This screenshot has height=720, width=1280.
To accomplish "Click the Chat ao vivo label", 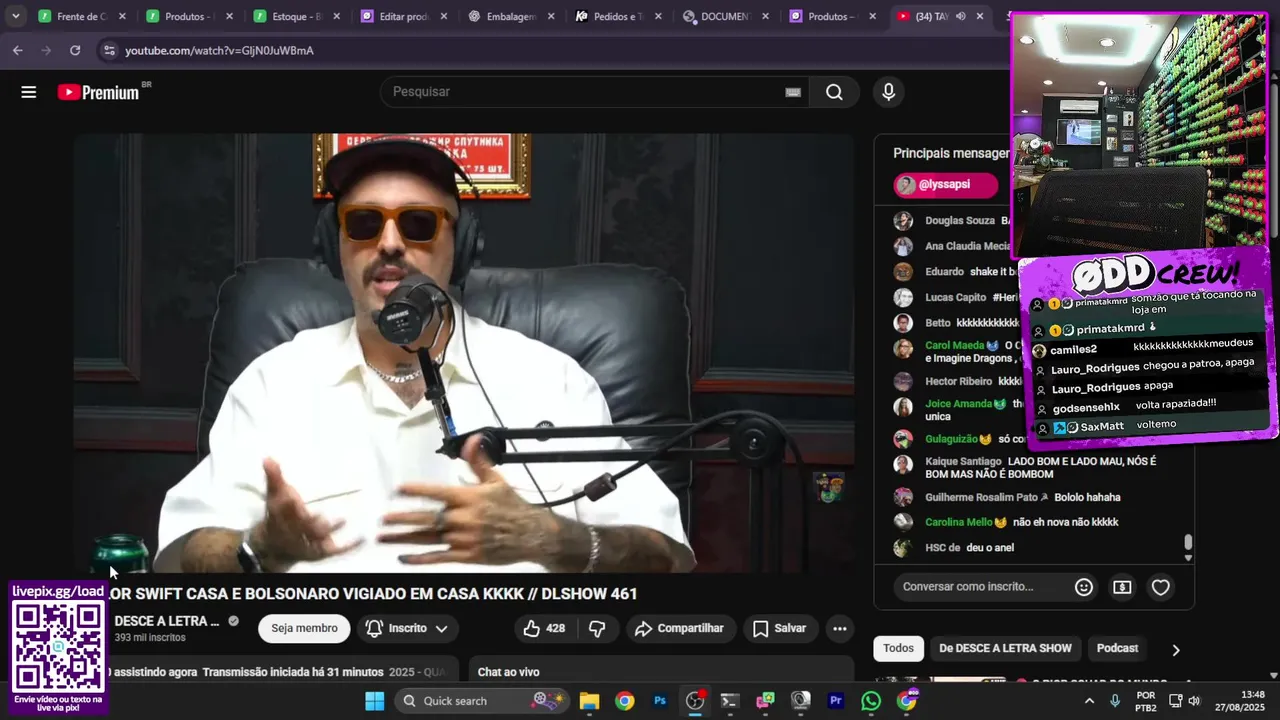I will [x=508, y=672].
